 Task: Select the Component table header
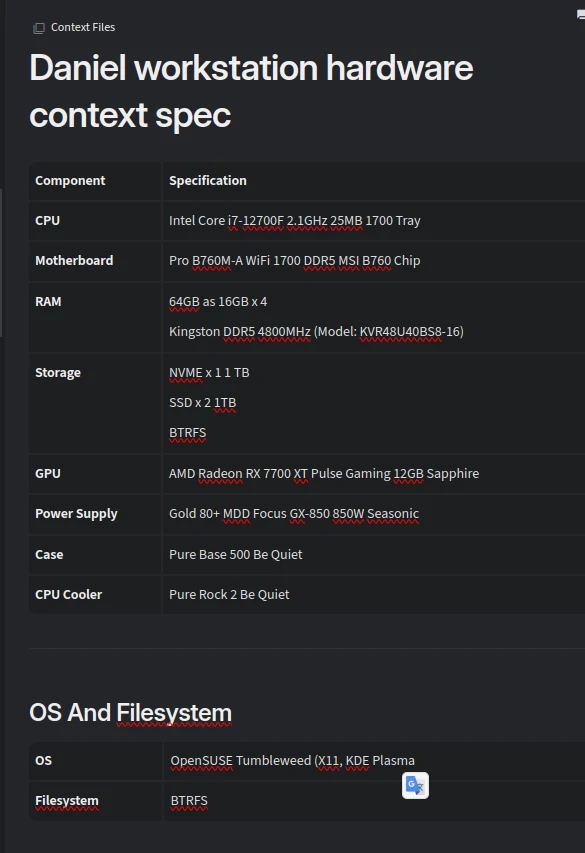[70, 180]
